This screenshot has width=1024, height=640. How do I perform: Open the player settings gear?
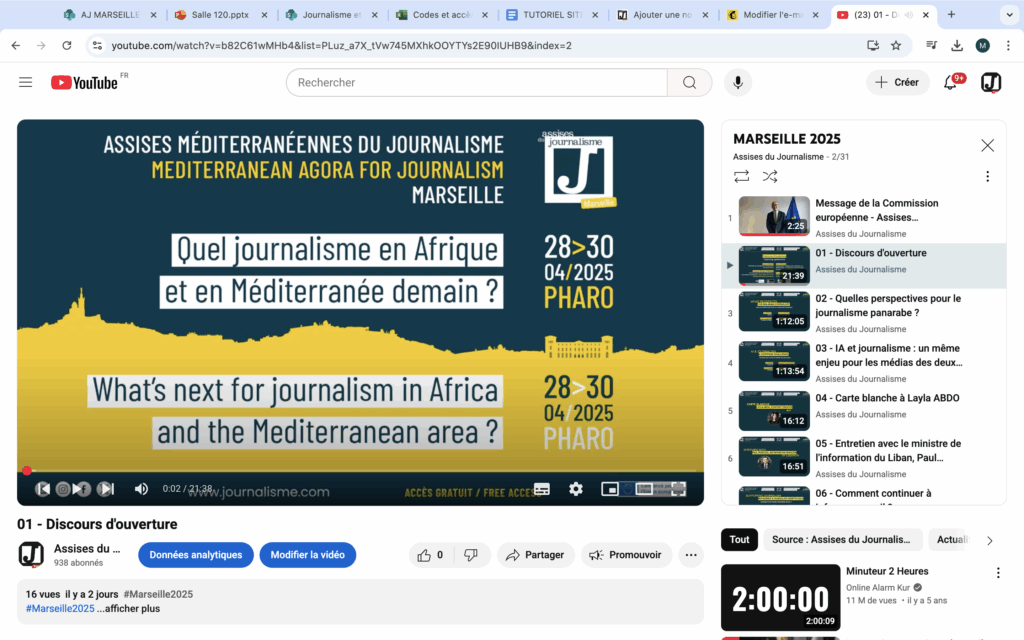coord(575,488)
